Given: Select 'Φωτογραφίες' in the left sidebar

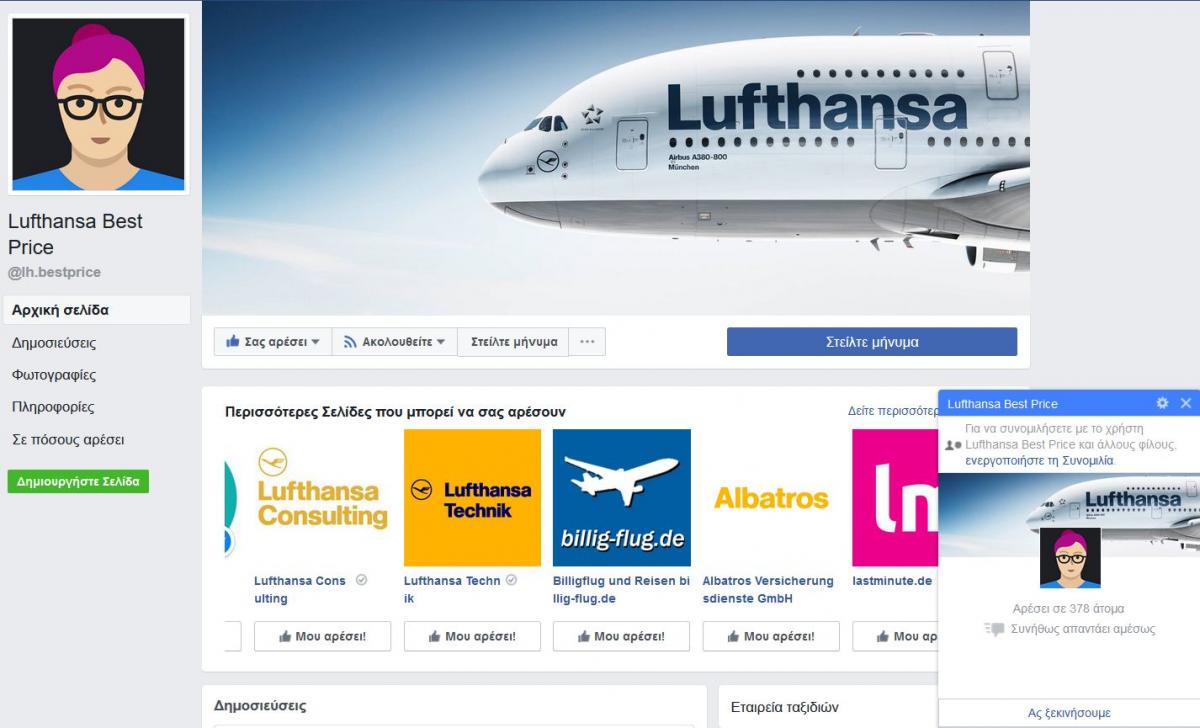Looking at the screenshot, I should 54,375.
